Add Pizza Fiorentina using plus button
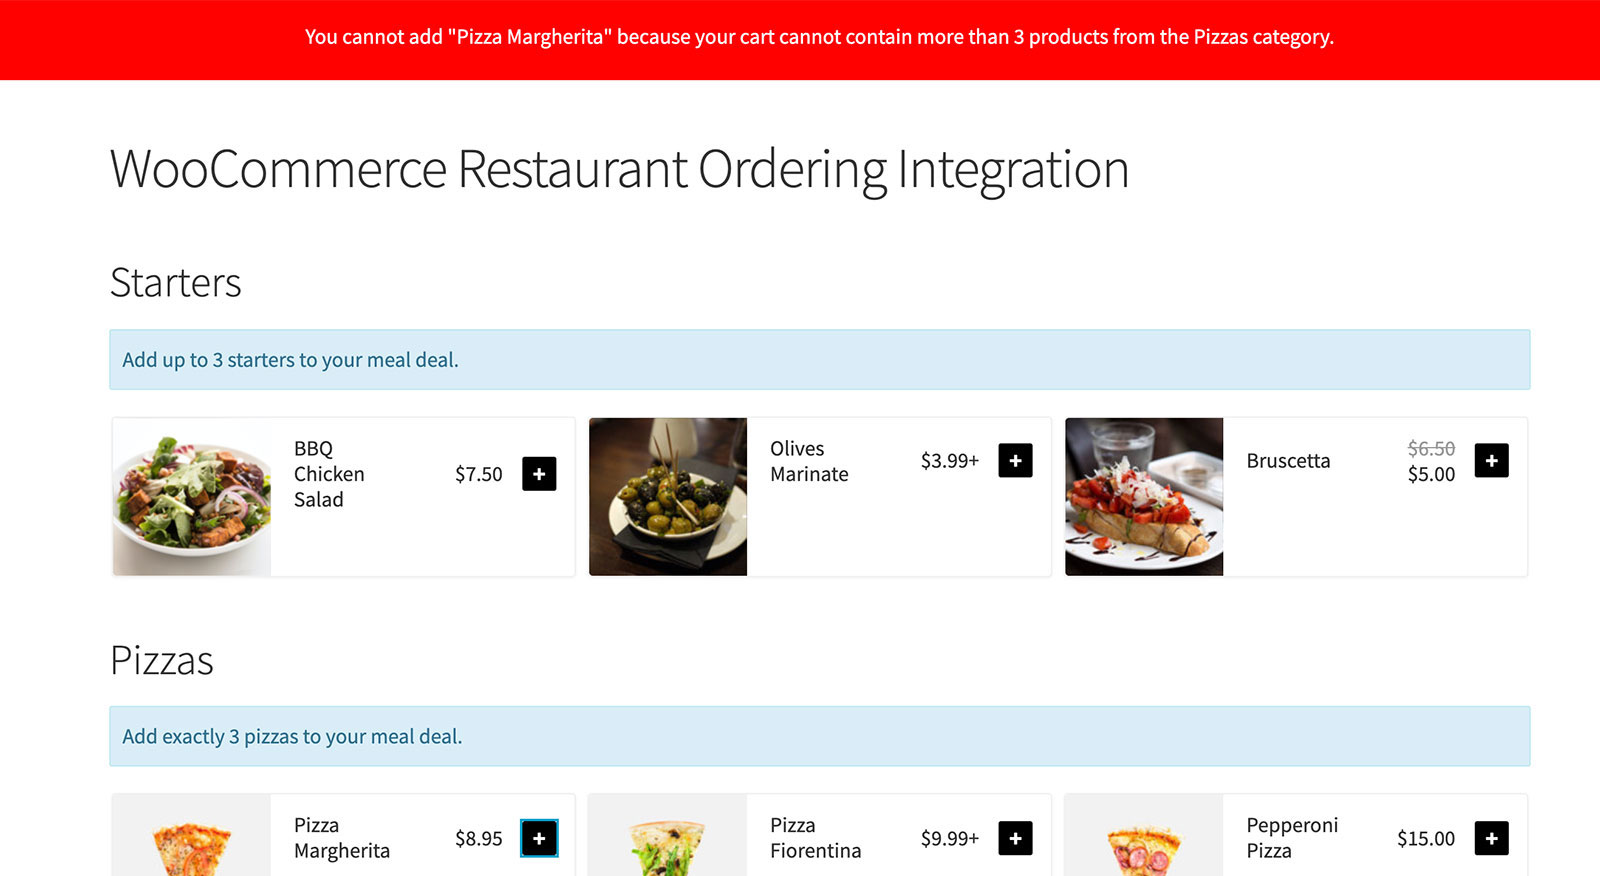This screenshot has width=1600, height=876. (x=1015, y=838)
